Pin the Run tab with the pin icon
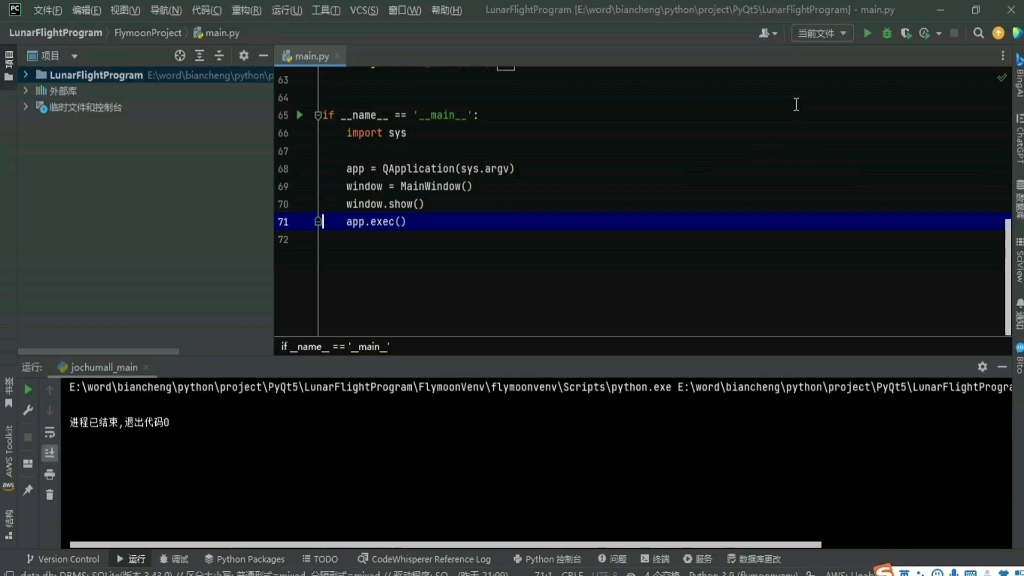The height and width of the screenshot is (576, 1024). pos(28,490)
